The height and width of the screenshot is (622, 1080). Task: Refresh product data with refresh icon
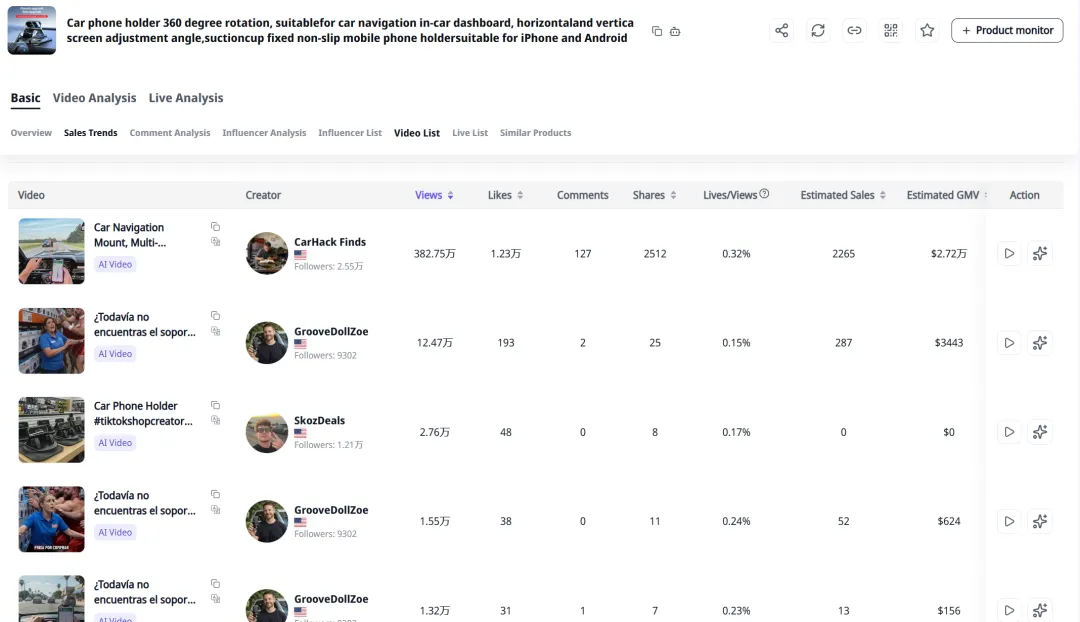click(818, 30)
